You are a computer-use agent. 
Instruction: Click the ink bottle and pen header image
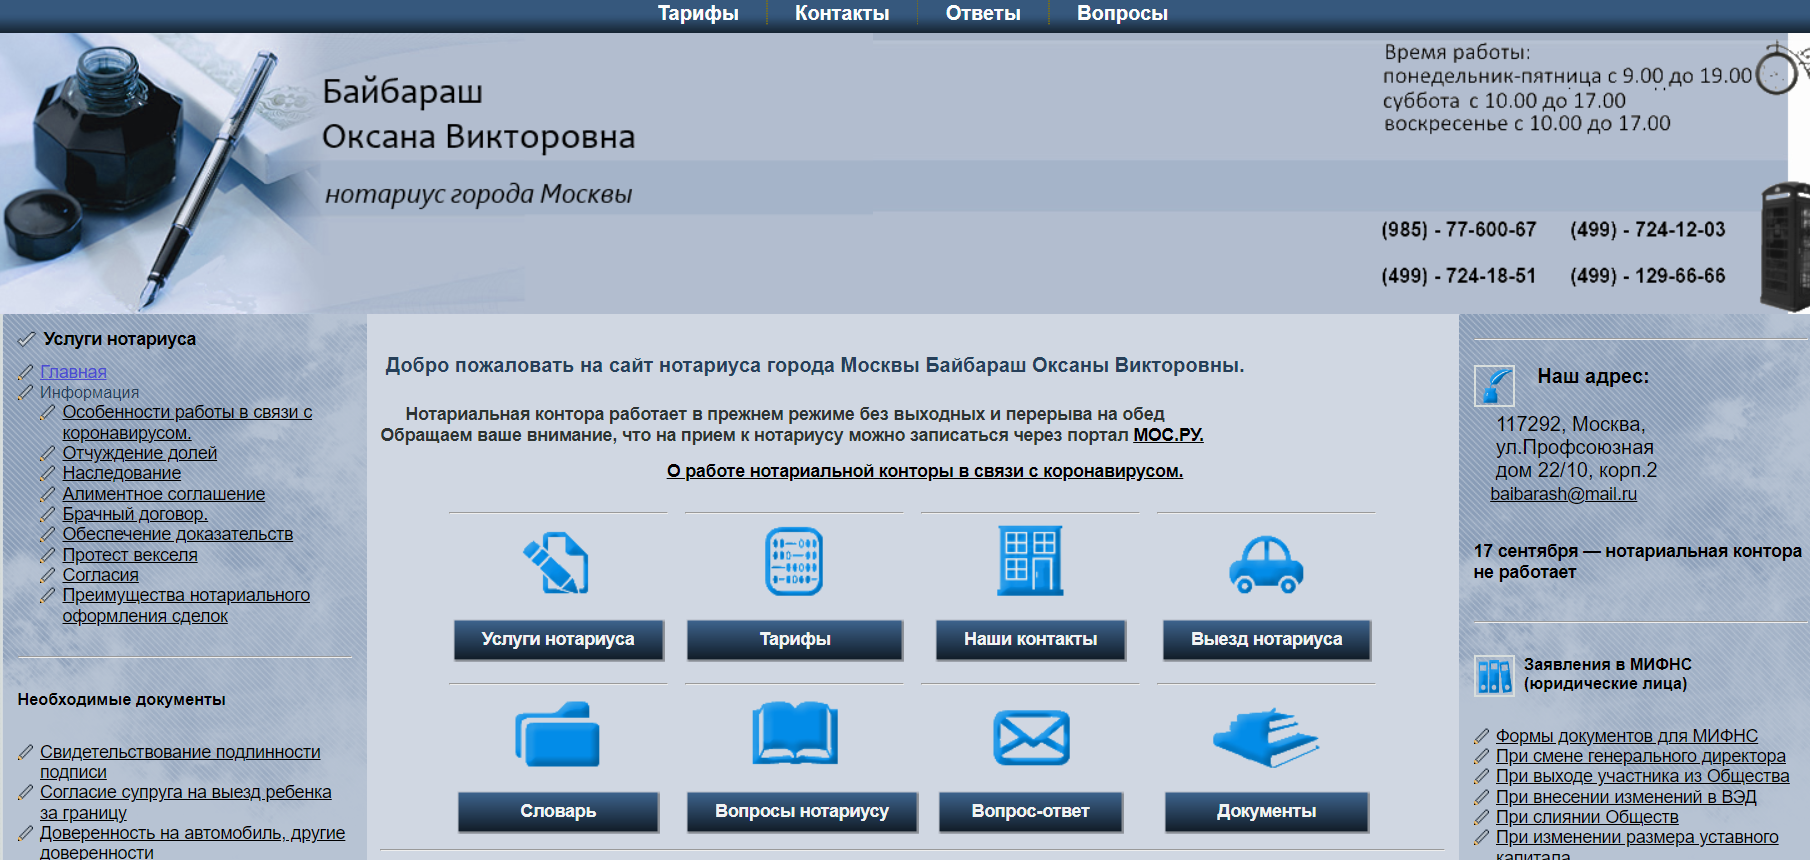tap(150, 170)
